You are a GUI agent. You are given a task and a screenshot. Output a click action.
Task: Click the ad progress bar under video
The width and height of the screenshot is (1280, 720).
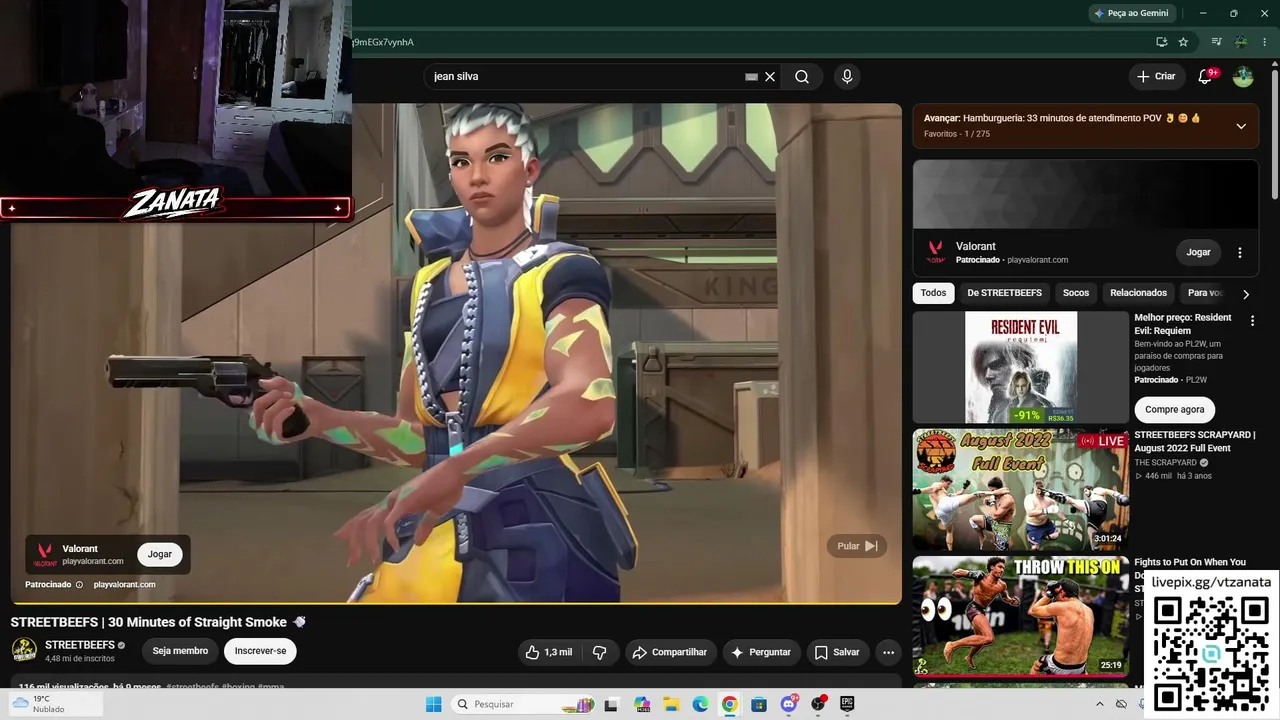456,603
